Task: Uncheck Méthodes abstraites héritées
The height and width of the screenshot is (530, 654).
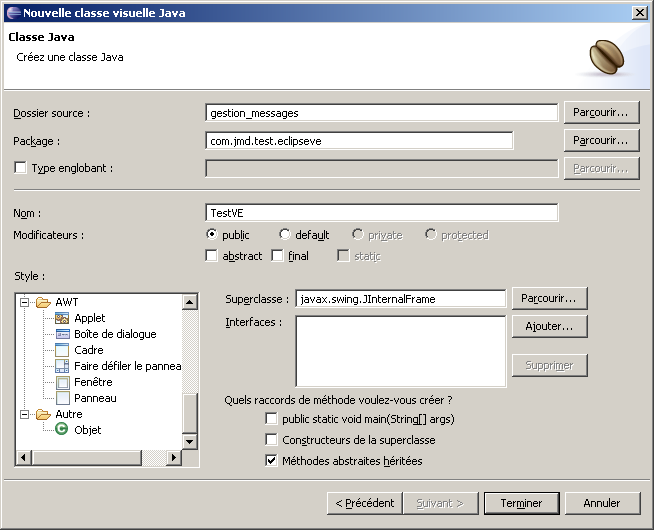Action: [271, 461]
